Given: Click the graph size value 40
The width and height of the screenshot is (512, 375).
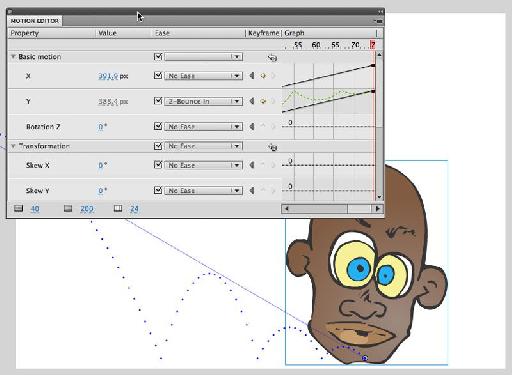Looking at the screenshot, I should coord(35,209).
